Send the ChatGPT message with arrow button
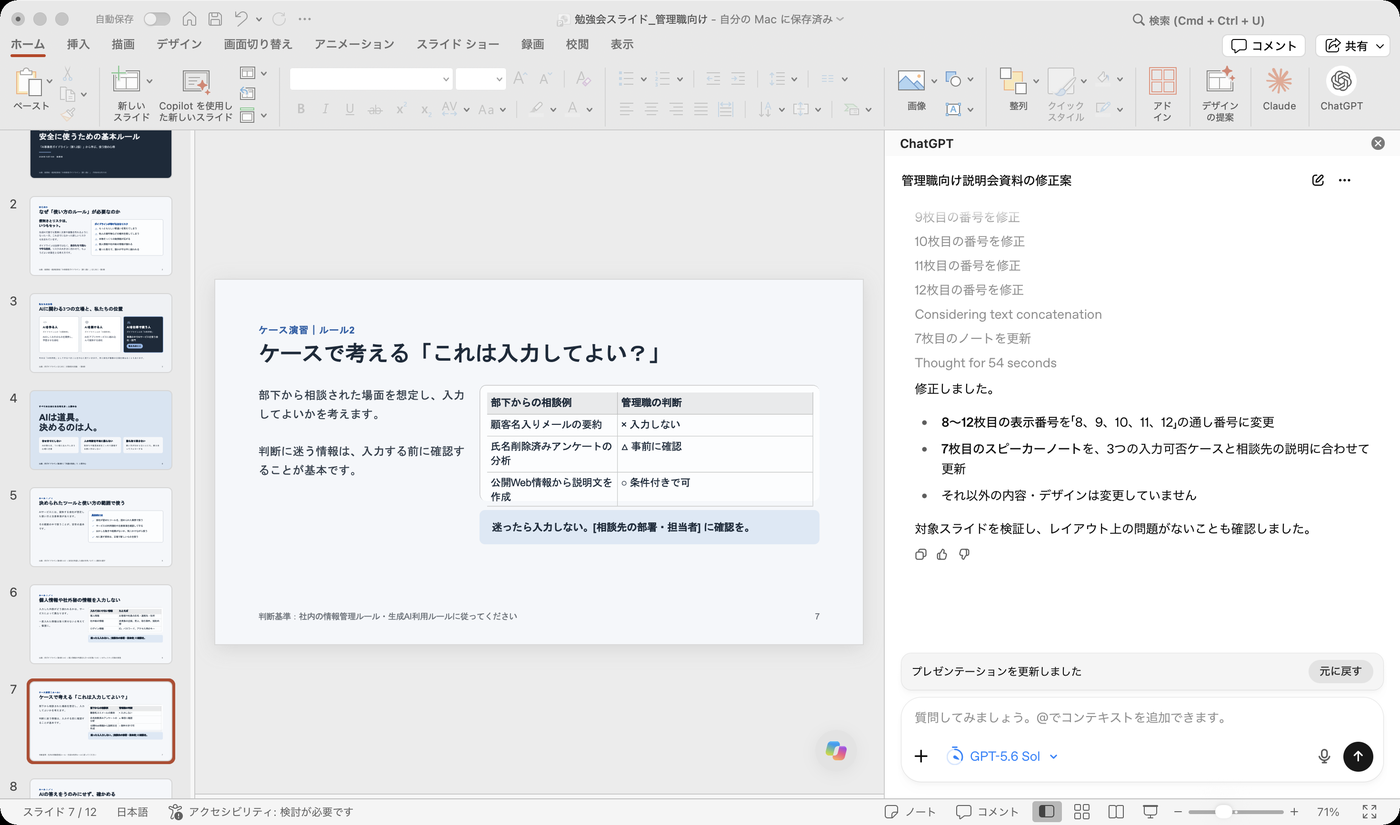 [1357, 756]
